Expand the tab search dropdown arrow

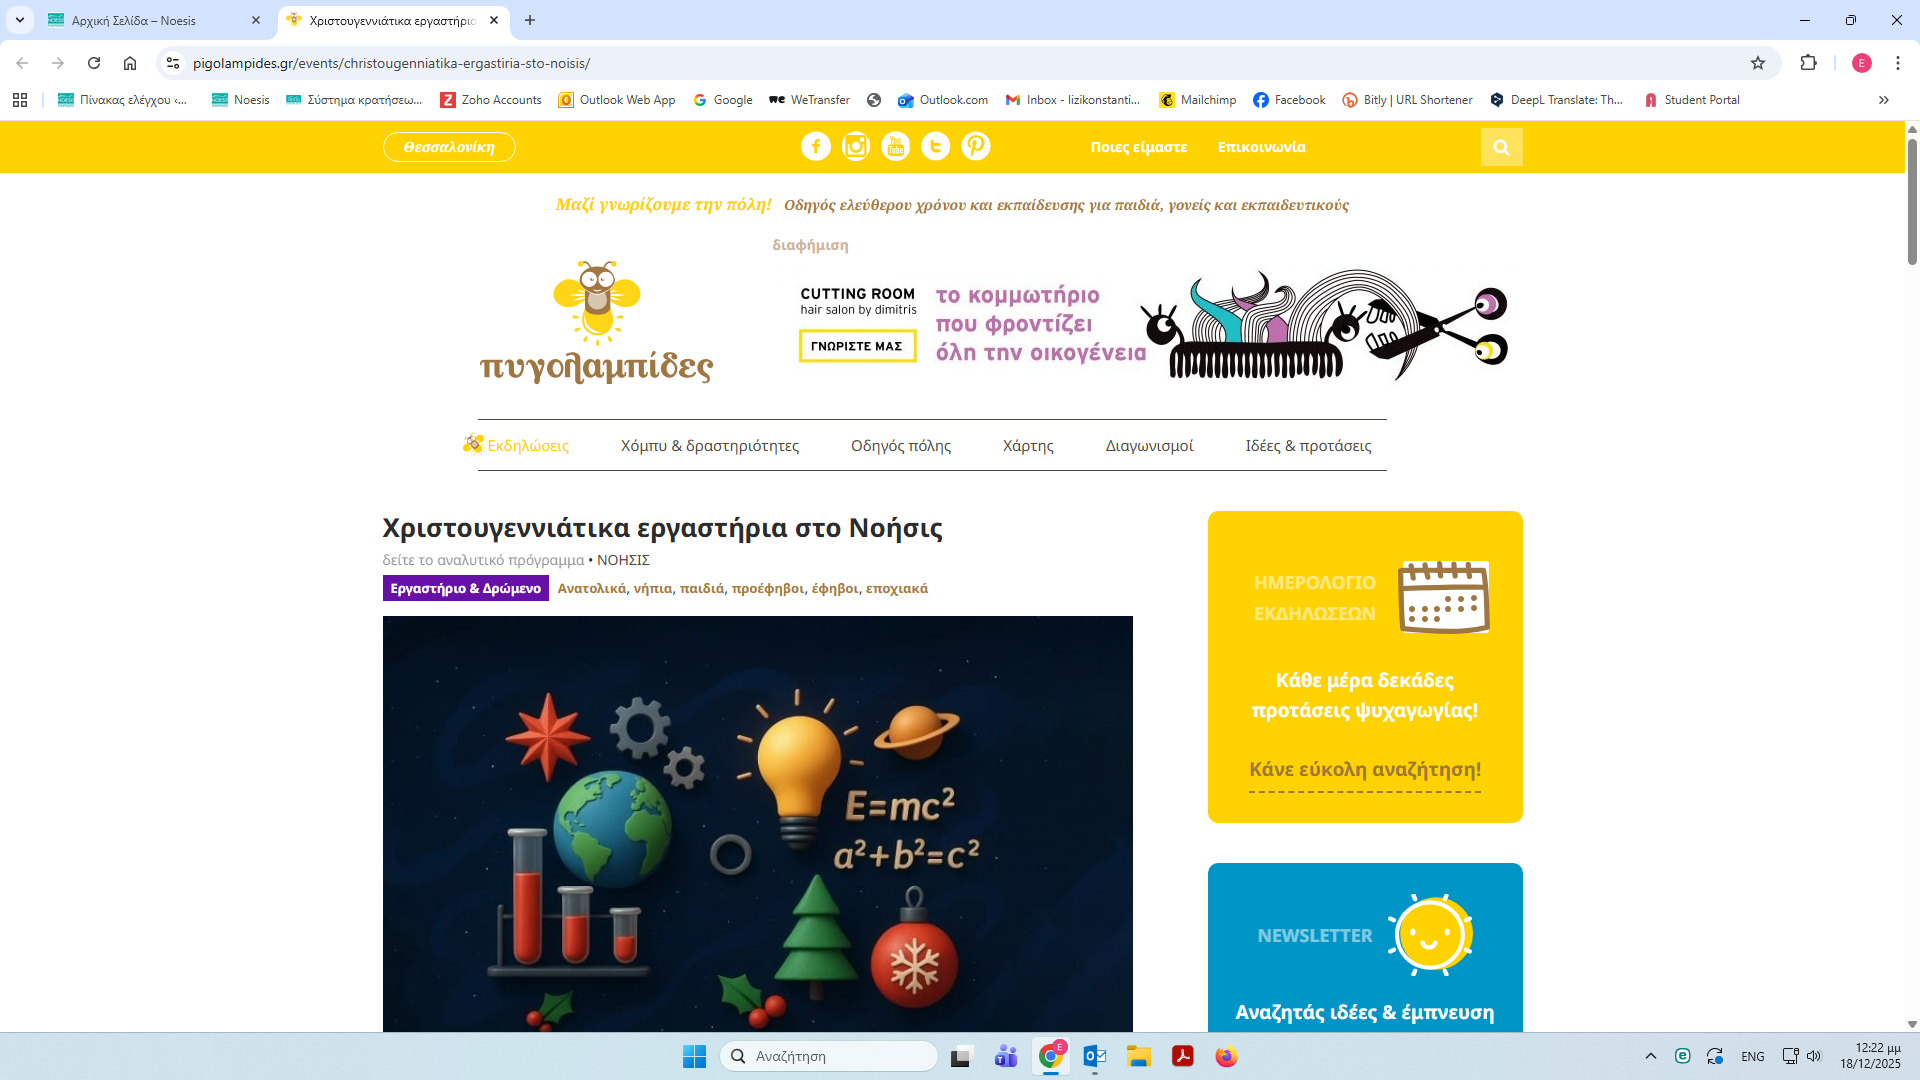pos(20,20)
